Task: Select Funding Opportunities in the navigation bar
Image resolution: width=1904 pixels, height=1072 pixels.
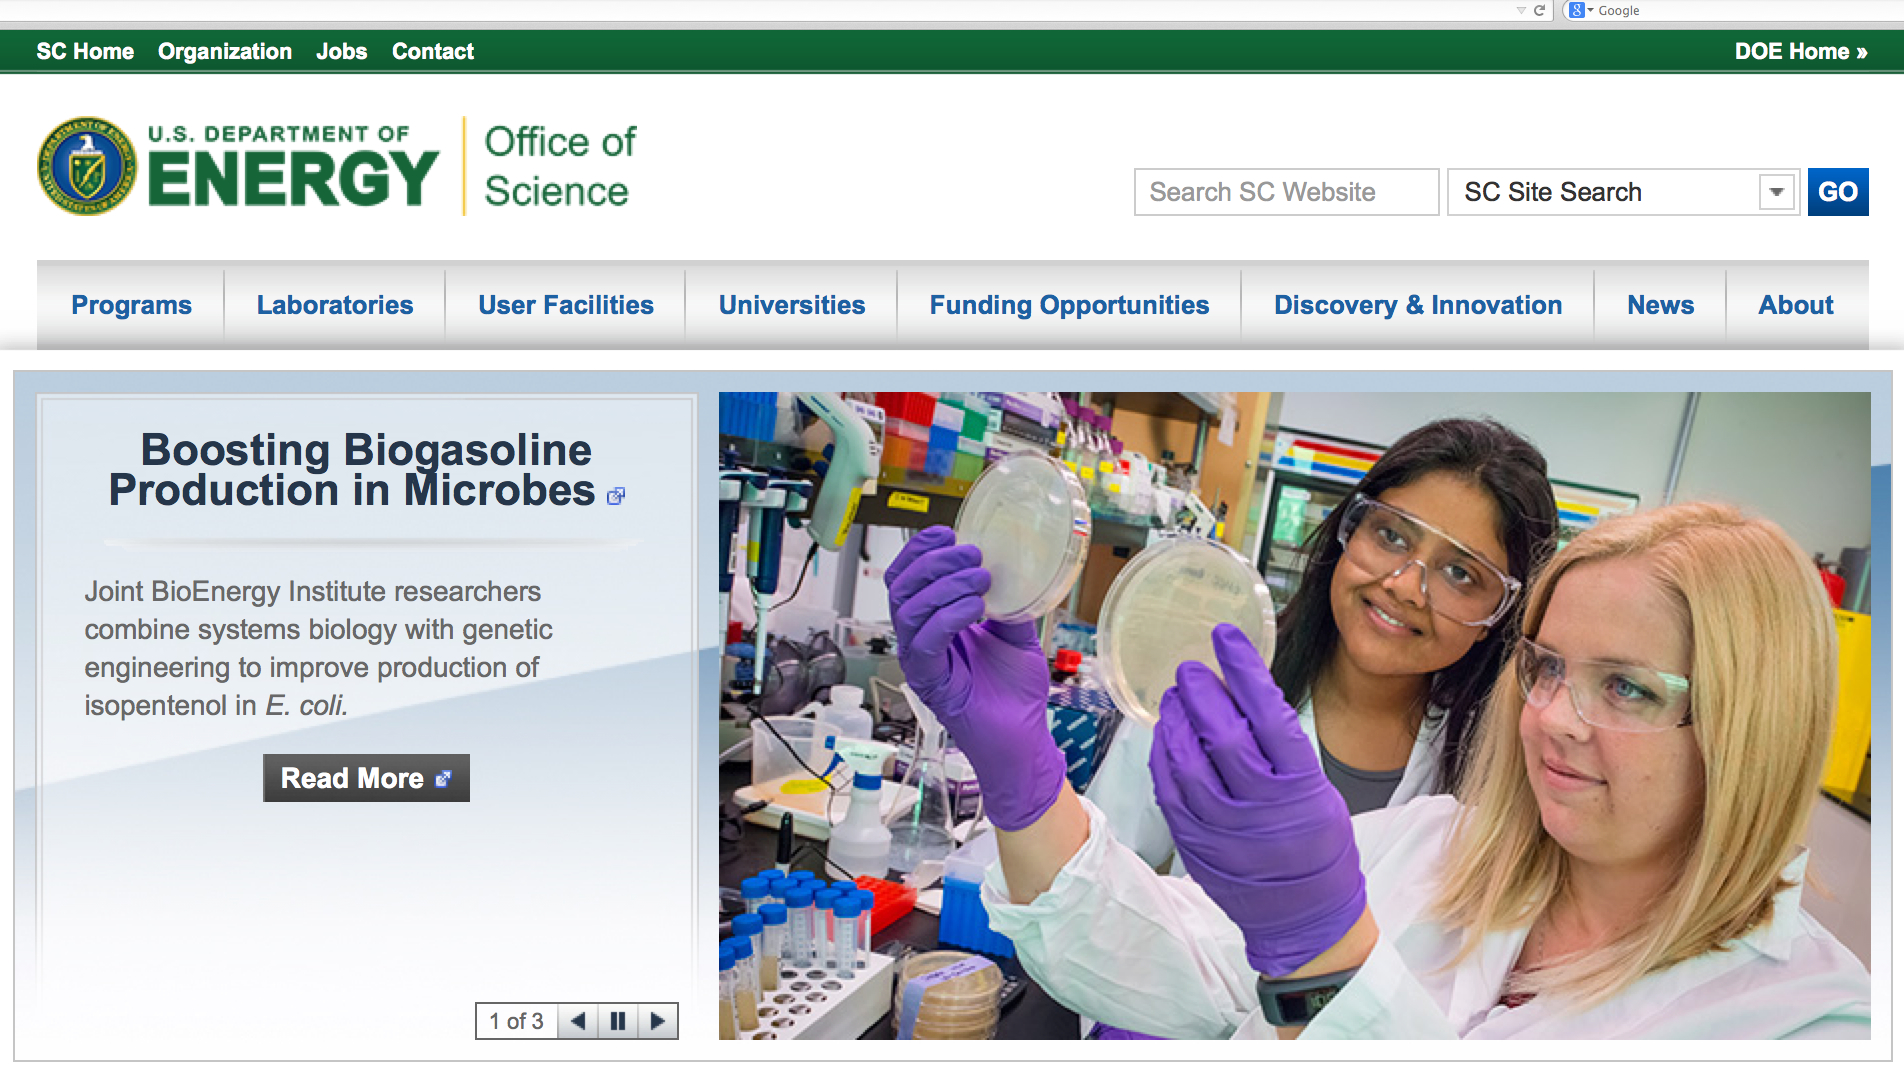Action: pyautogui.click(x=1069, y=305)
